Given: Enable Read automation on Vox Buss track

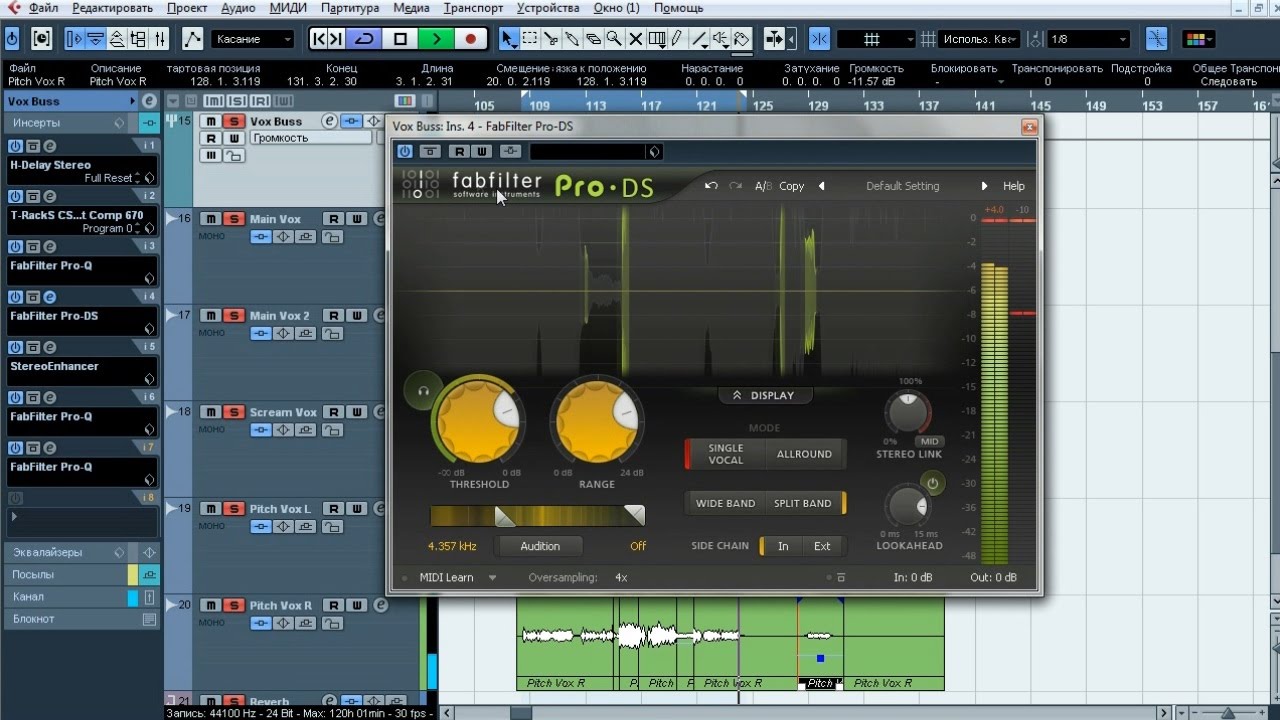Looking at the screenshot, I should (211, 138).
